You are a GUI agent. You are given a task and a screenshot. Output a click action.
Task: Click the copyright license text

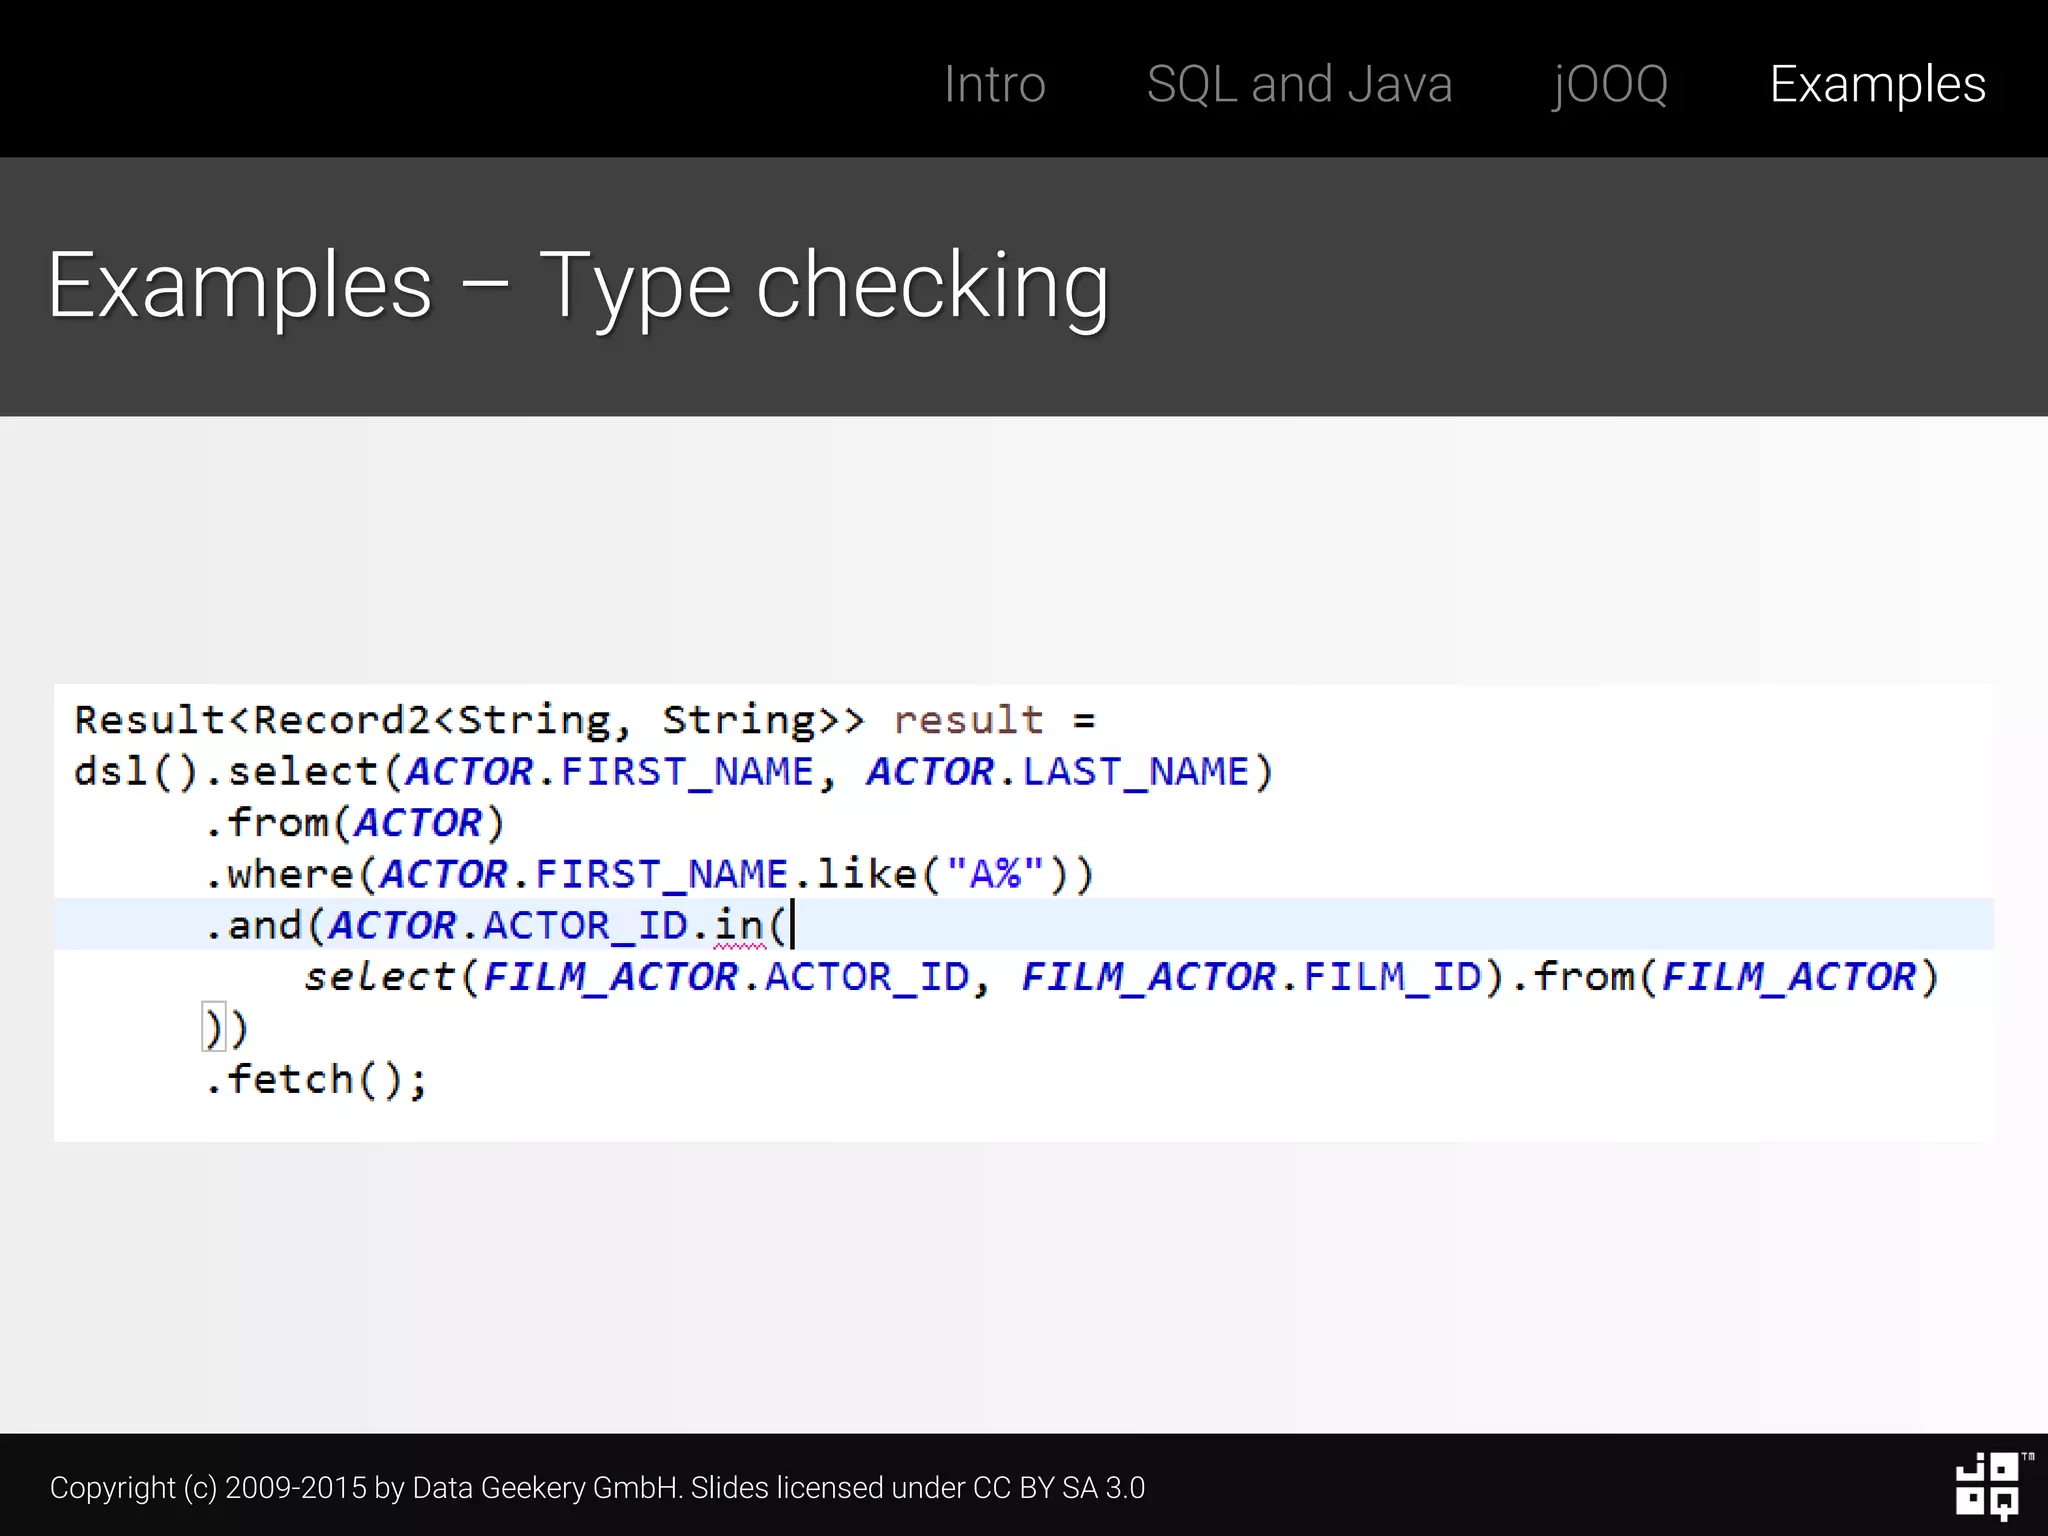[x=597, y=1488]
